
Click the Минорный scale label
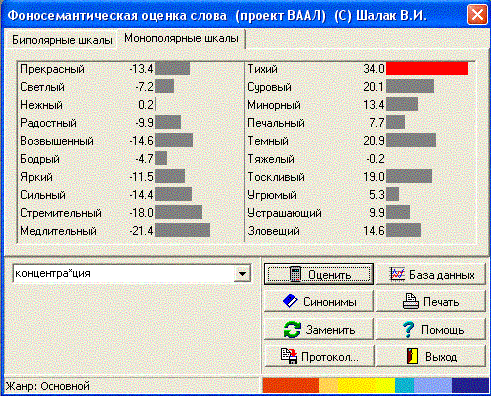point(274,105)
